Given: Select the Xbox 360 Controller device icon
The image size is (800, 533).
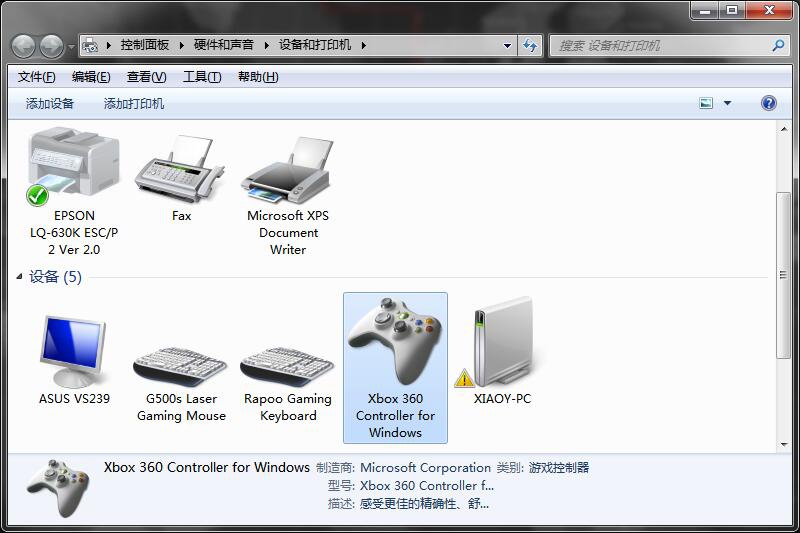Looking at the screenshot, I should pyautogui.click(x=395, y=342).
